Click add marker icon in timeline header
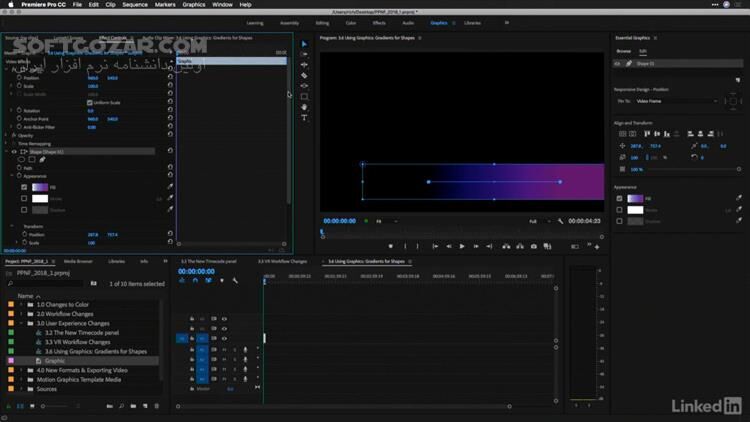This screenshot has width=750, height=422. 222,280
